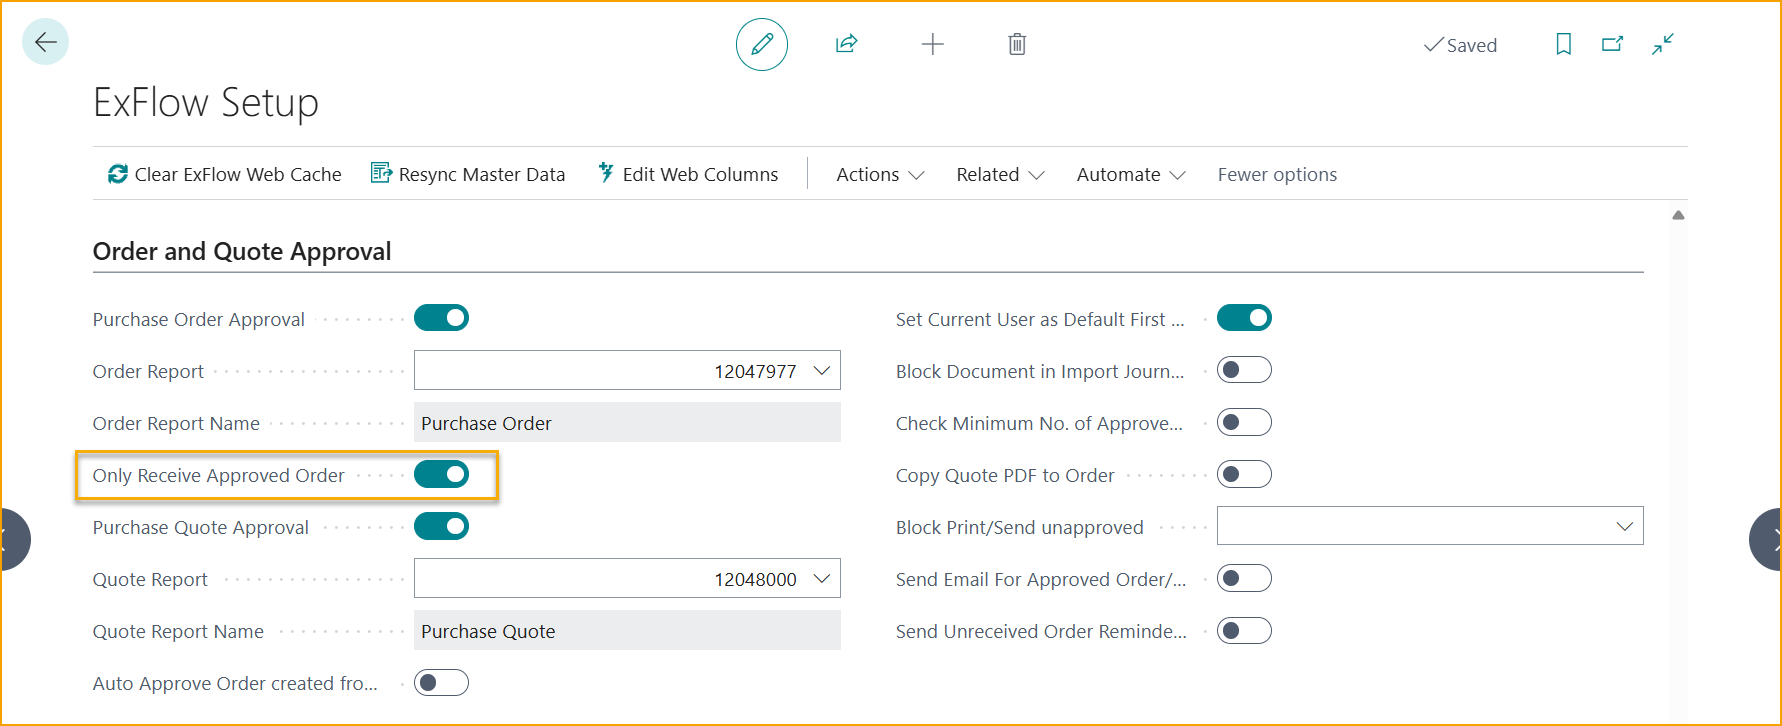Click the Edit Web Columns lightning icon
1782x726 pixels.
click(x=605, y=172)
